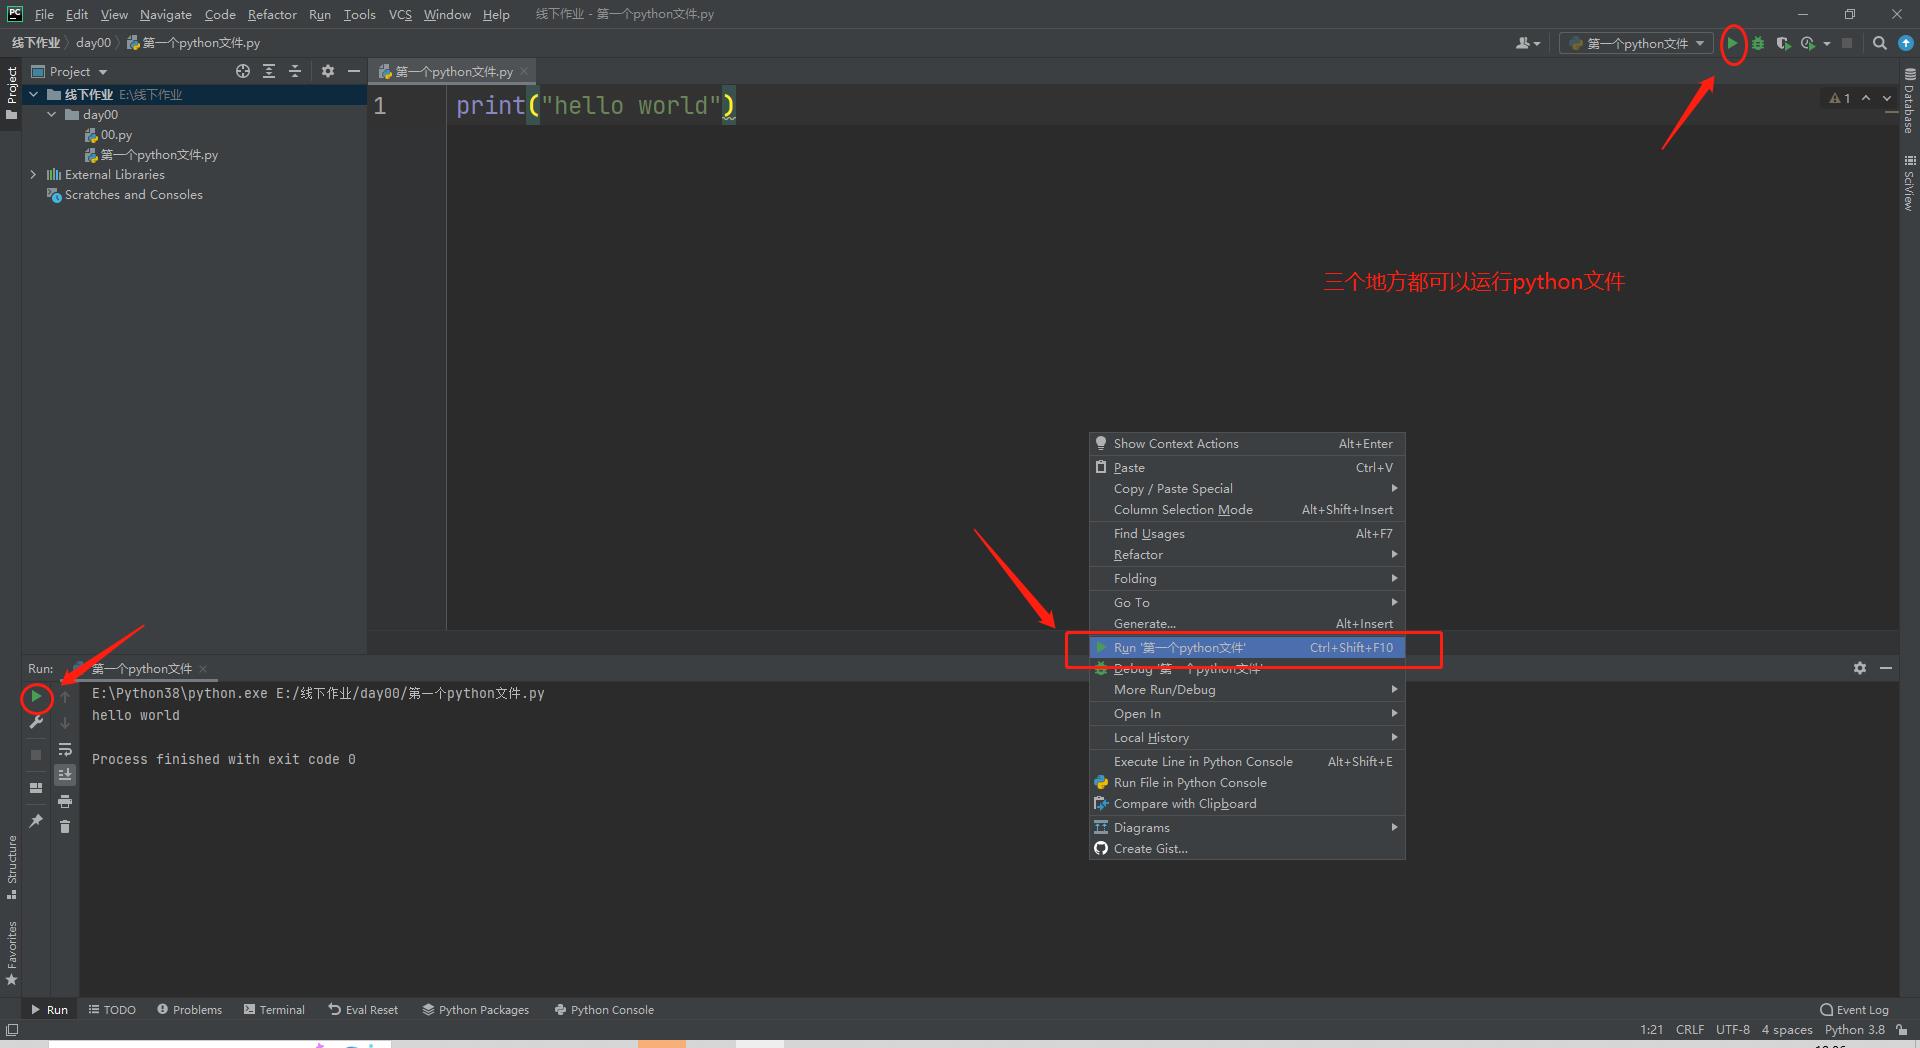Click restore layout icon in Run panel
The height and width of the screenshot is (1048, 1920).
pyautogui.click(x=36, y=788)
